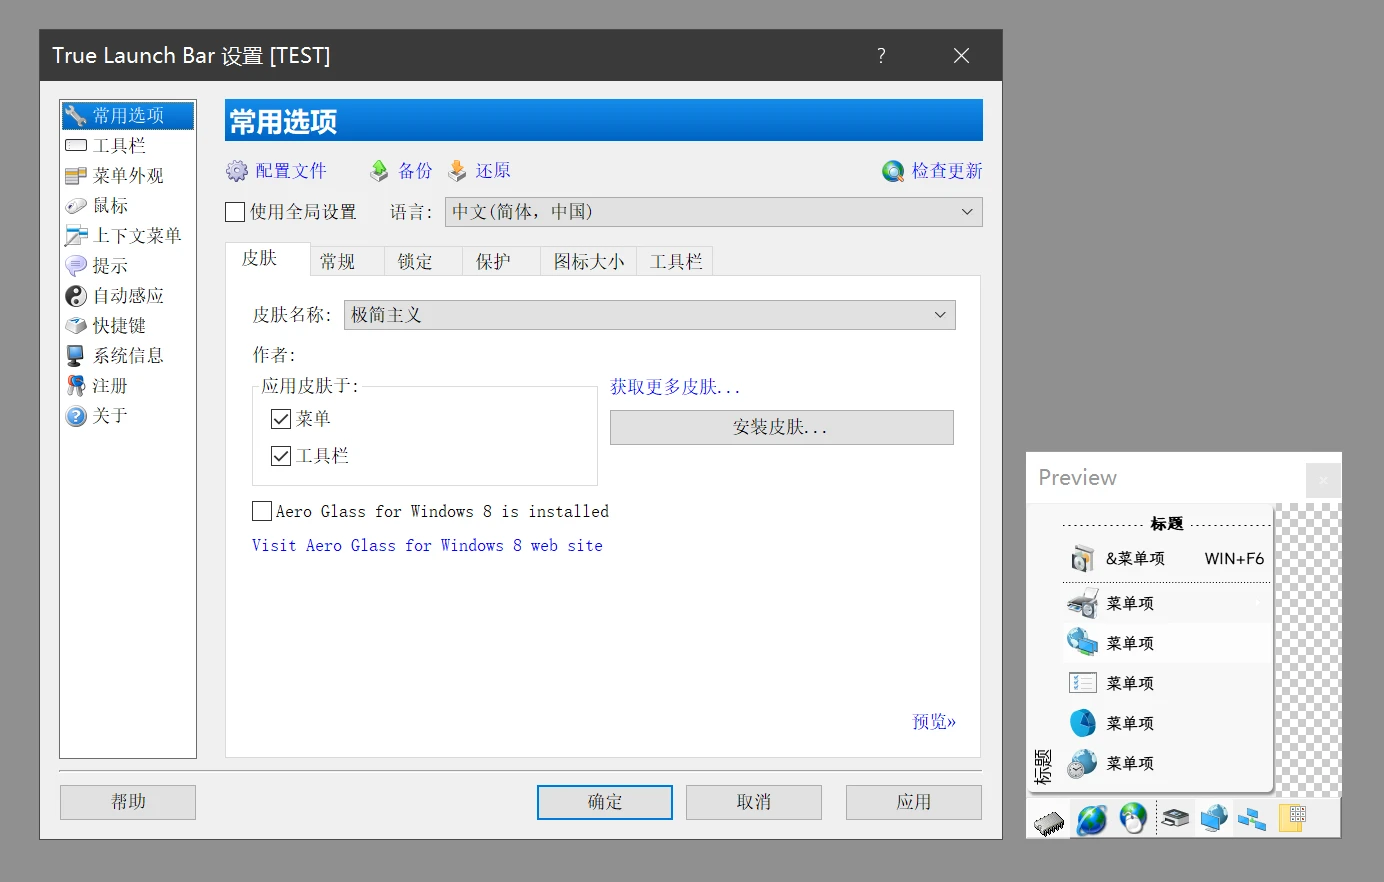The image size is (1384, 882).
Task: Click the 安装皮肤... button
Action: tap(781, 427)
